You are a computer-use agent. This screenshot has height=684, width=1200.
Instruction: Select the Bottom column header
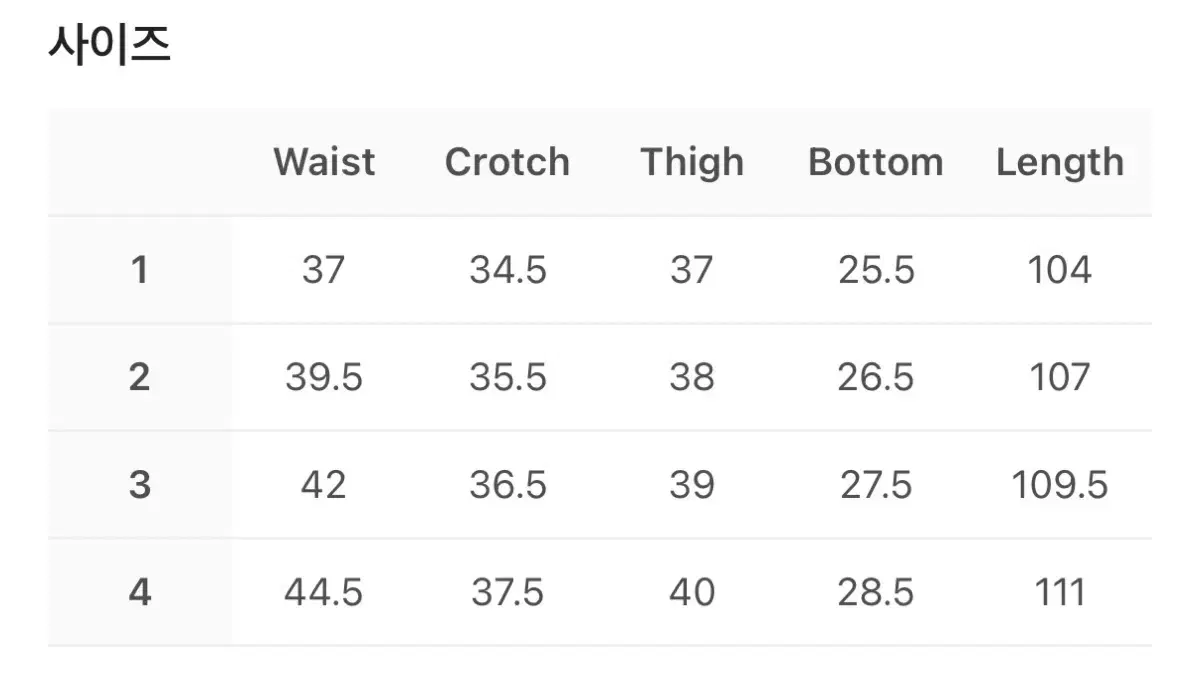click(x=876, y=162)
